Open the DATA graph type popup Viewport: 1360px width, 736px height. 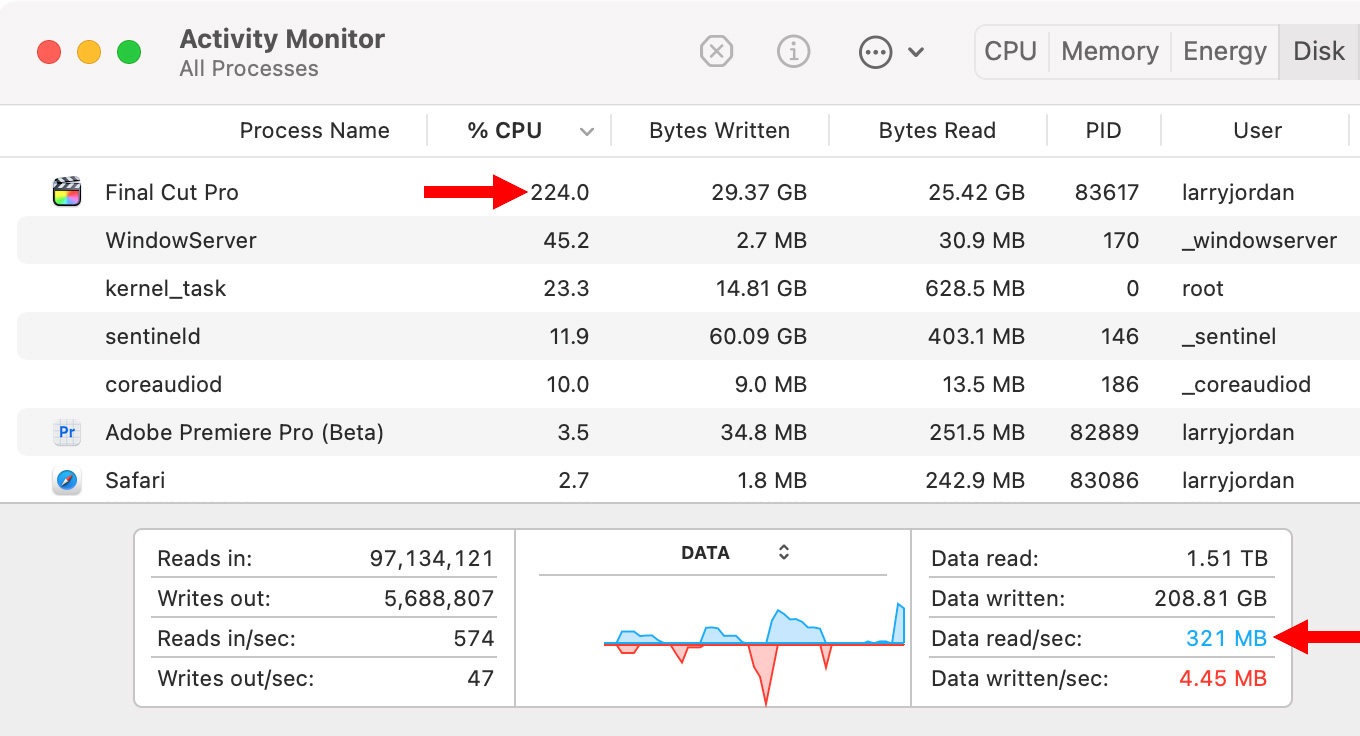736,552
